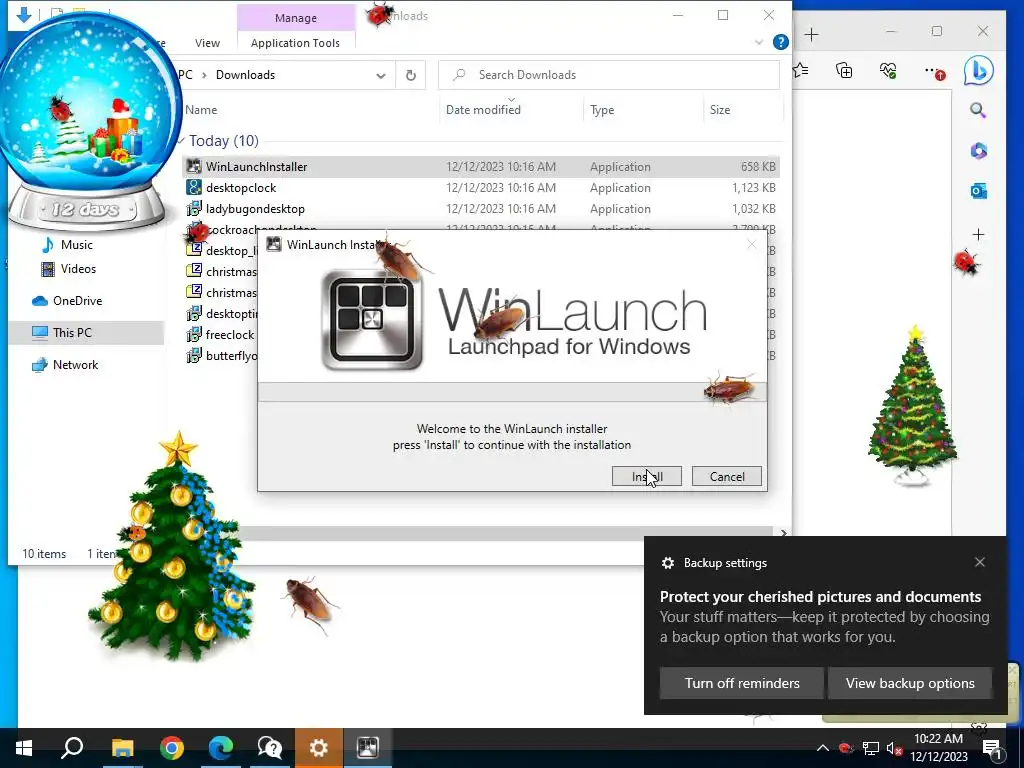This screenshot has height=768, width=1024.
Task: Click the Search Downloads field
Action: 609,75
